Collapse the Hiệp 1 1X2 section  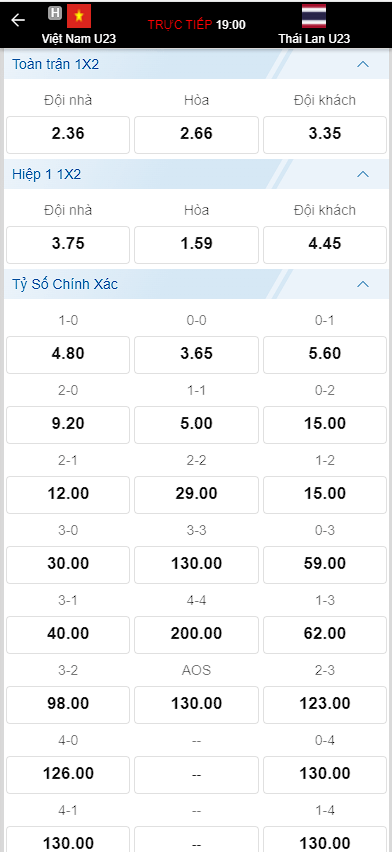(x=363, y=174)
